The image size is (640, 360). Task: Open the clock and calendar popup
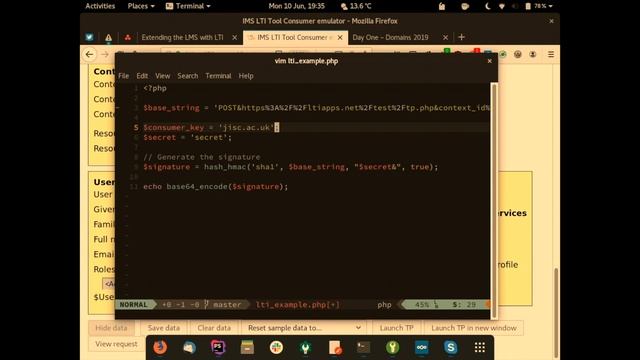(x=296, y=6)
